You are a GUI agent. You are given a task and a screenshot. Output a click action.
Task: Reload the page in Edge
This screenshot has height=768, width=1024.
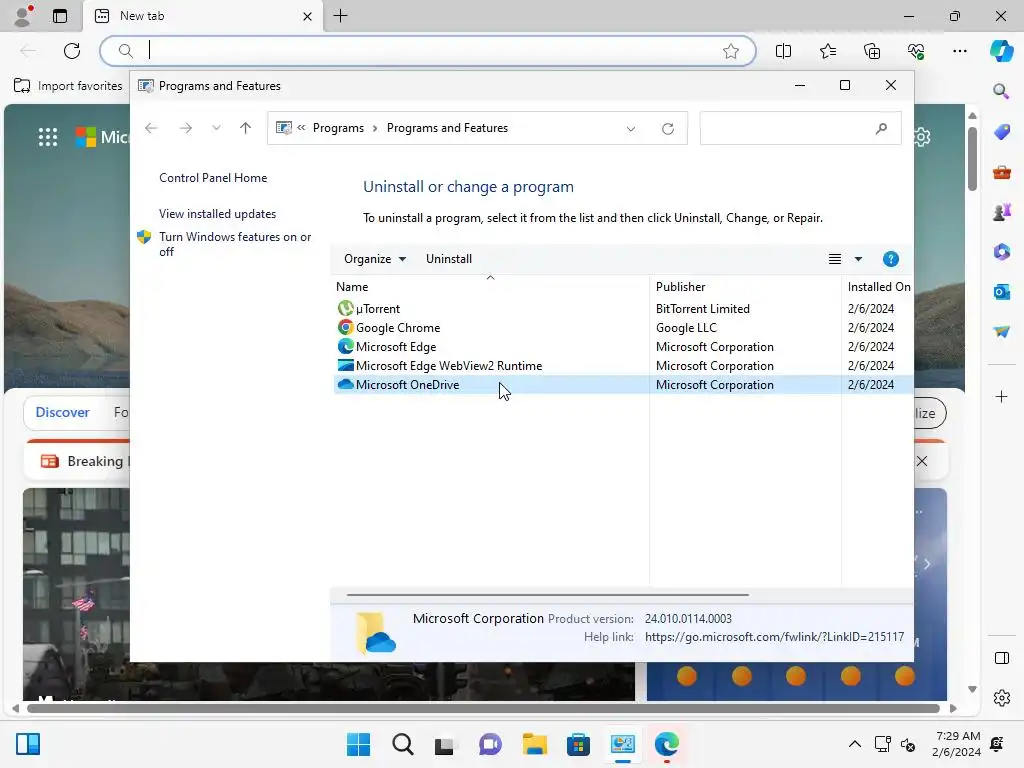click(x=72, y=51)
